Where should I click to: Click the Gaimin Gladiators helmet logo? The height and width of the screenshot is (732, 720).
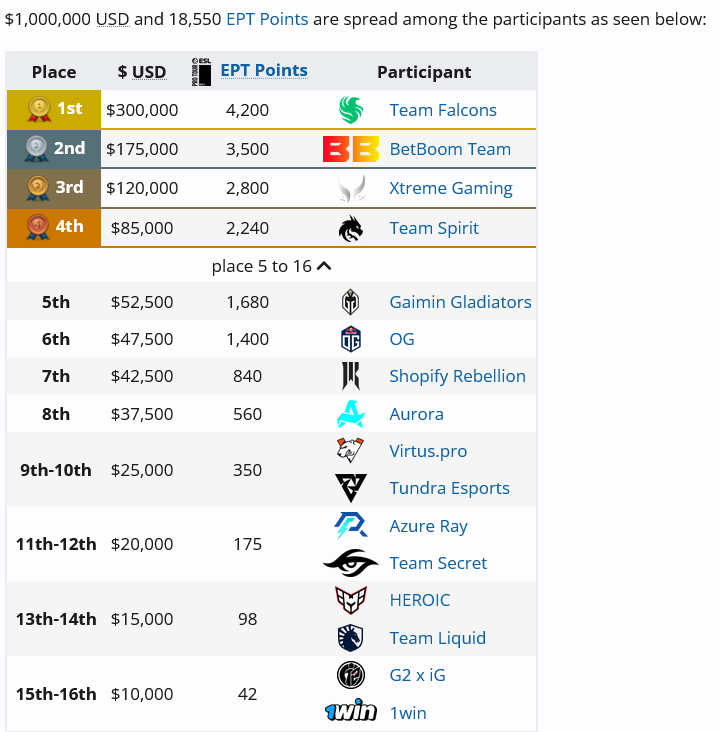[350, 302]
